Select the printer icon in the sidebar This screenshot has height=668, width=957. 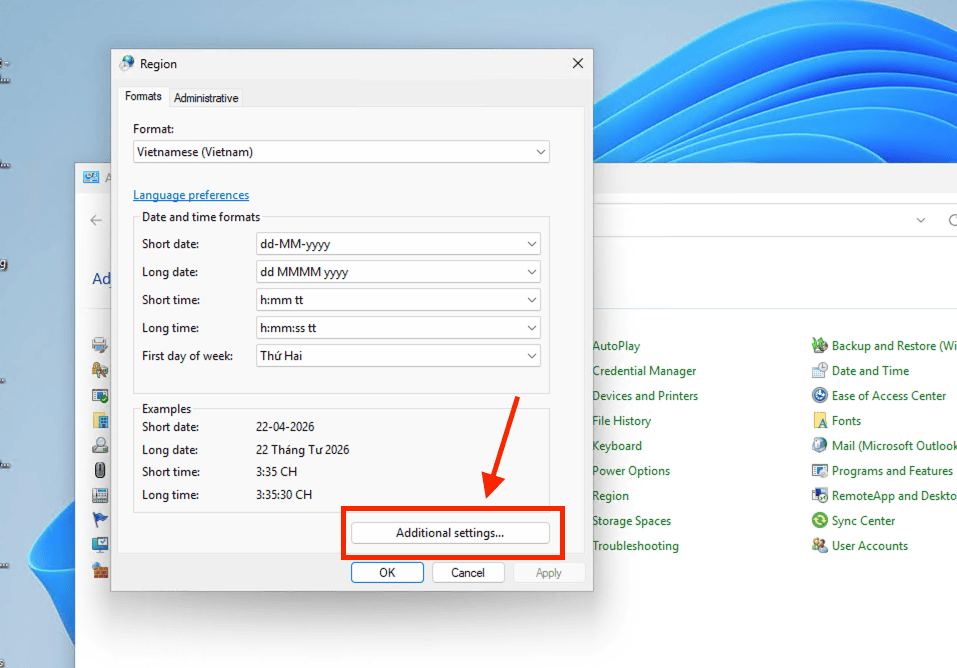(x=100, y=344)
